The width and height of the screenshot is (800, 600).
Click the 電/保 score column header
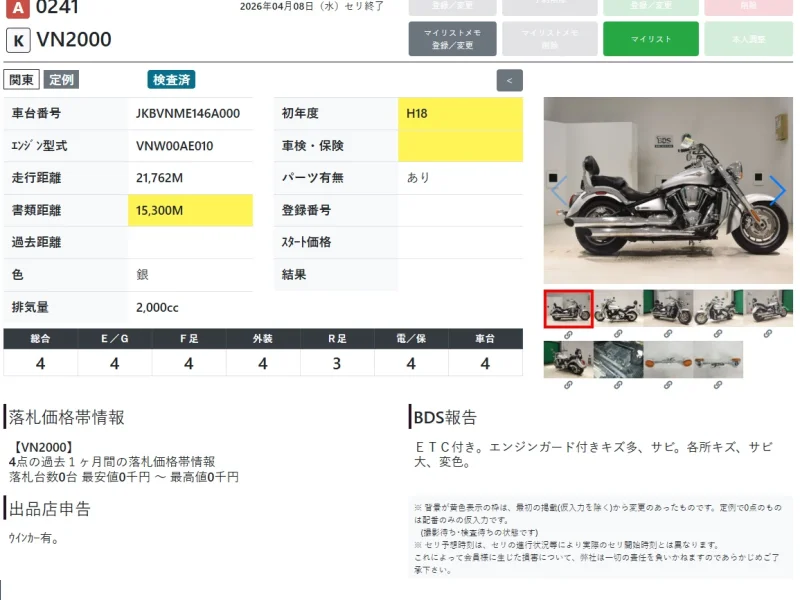(x=411, y=339)
